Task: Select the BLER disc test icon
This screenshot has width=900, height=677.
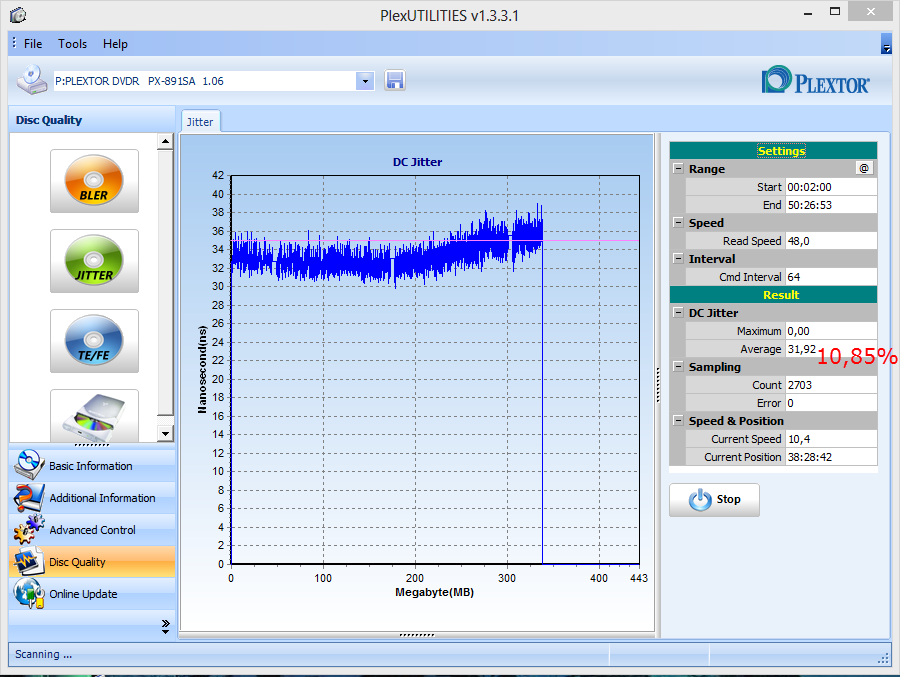Action: [94, 181]
